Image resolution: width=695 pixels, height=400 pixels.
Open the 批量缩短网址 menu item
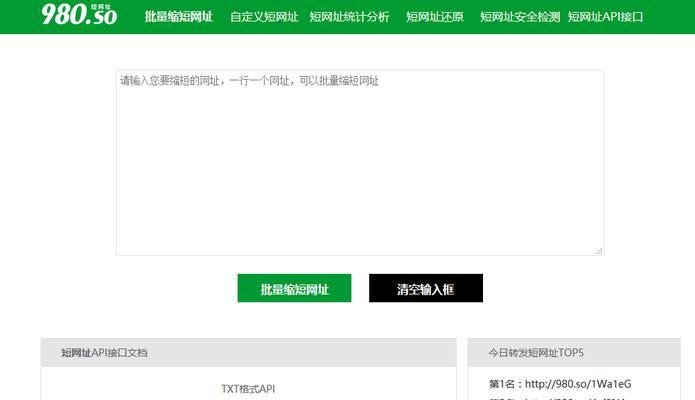coord(179,17)
